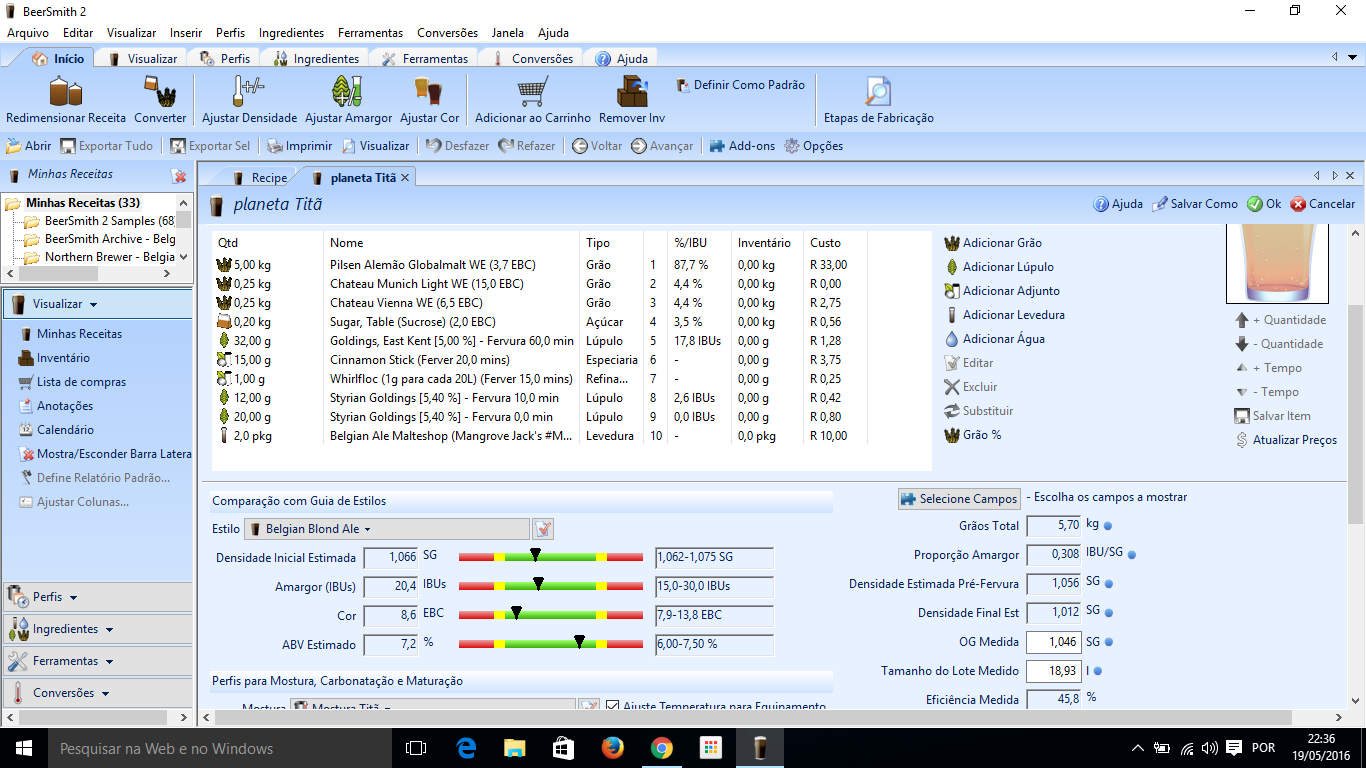Click Adicionar Grão
Screen dimensions: 1366x768
tap(992, 243)
